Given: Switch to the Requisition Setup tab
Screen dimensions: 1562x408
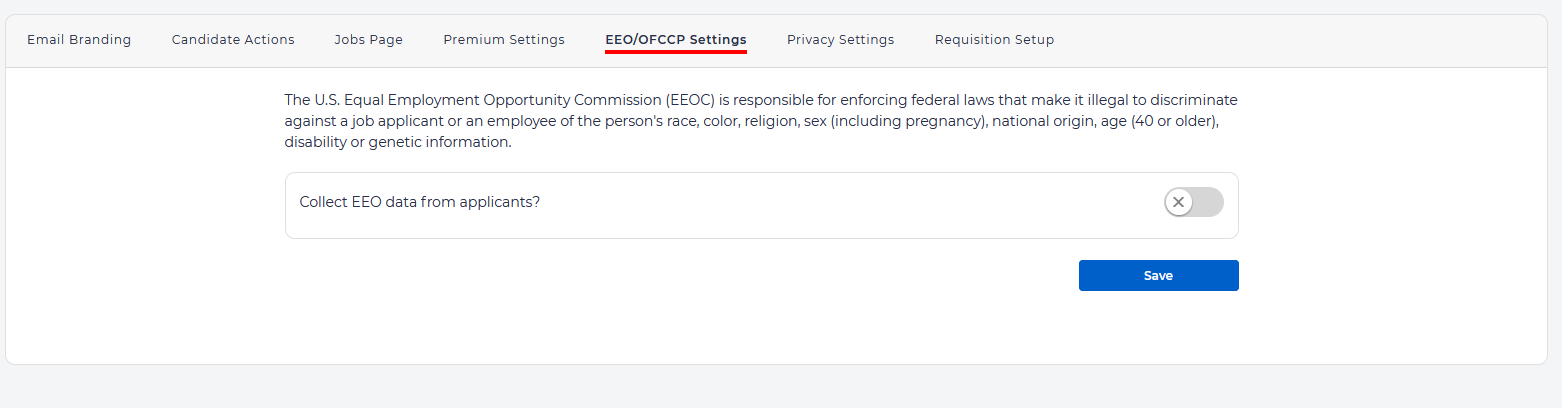Looking at the screenshot, I should tap(994, 40).
